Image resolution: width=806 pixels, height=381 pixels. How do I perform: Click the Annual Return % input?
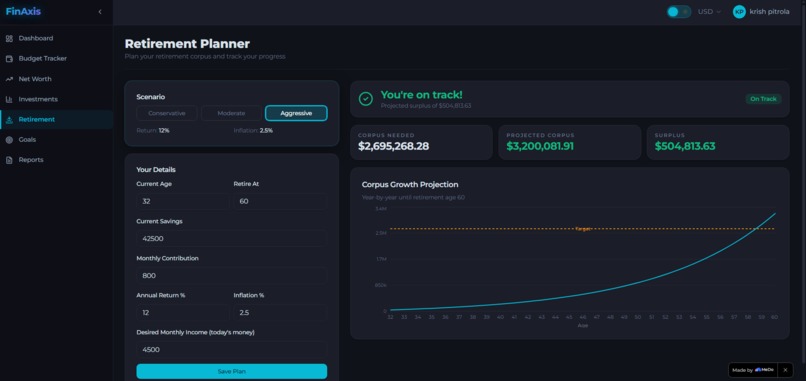pos(182,313)
